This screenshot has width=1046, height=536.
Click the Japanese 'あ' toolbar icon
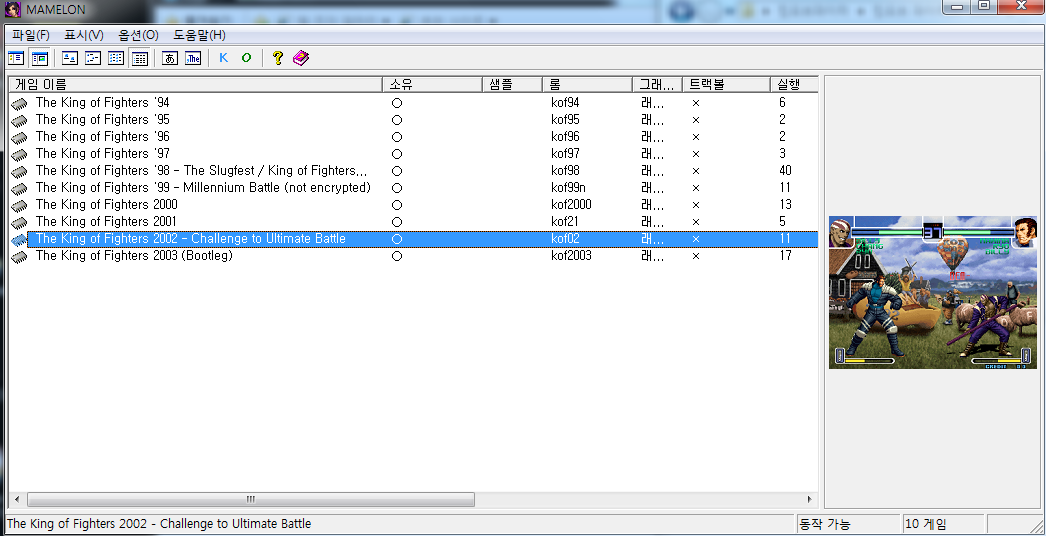click(x=170, y=58)
